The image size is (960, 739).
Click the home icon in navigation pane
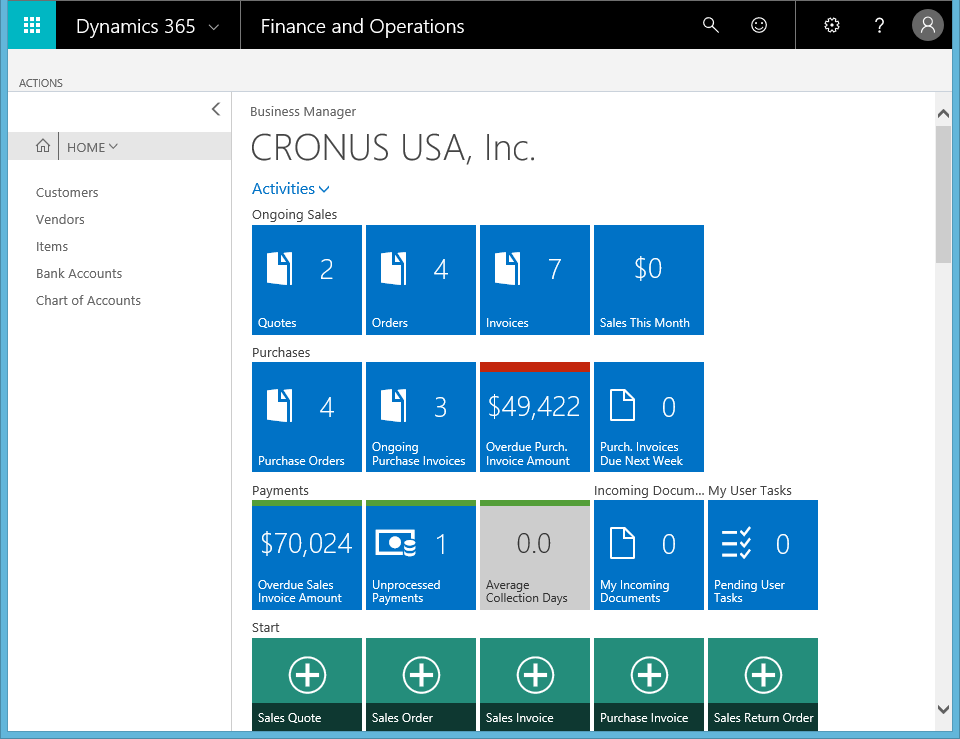[43, 146]
